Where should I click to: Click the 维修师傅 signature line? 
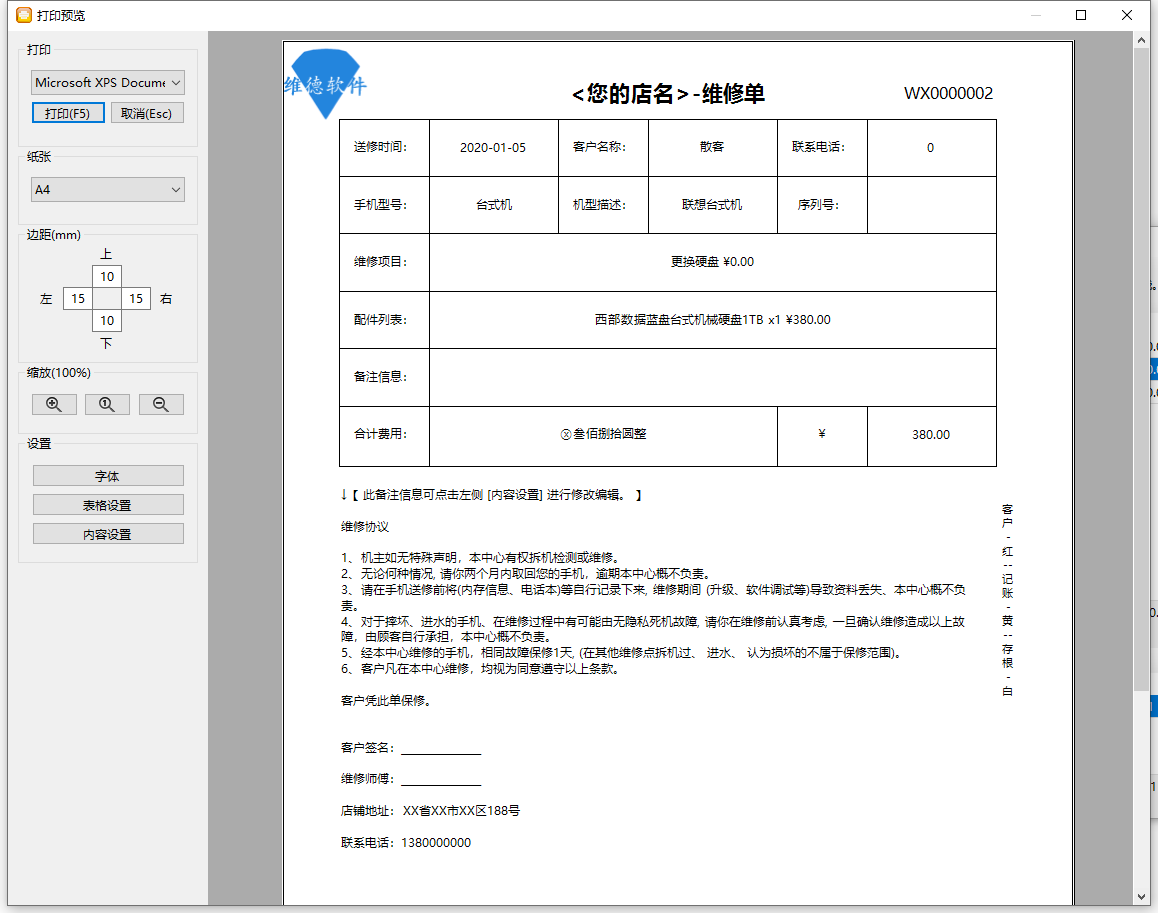point(411,779)
